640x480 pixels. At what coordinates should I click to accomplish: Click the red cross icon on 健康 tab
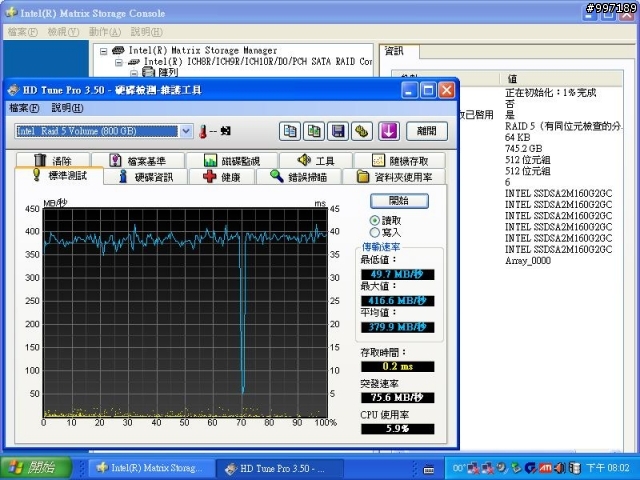[x=209, y=177]
